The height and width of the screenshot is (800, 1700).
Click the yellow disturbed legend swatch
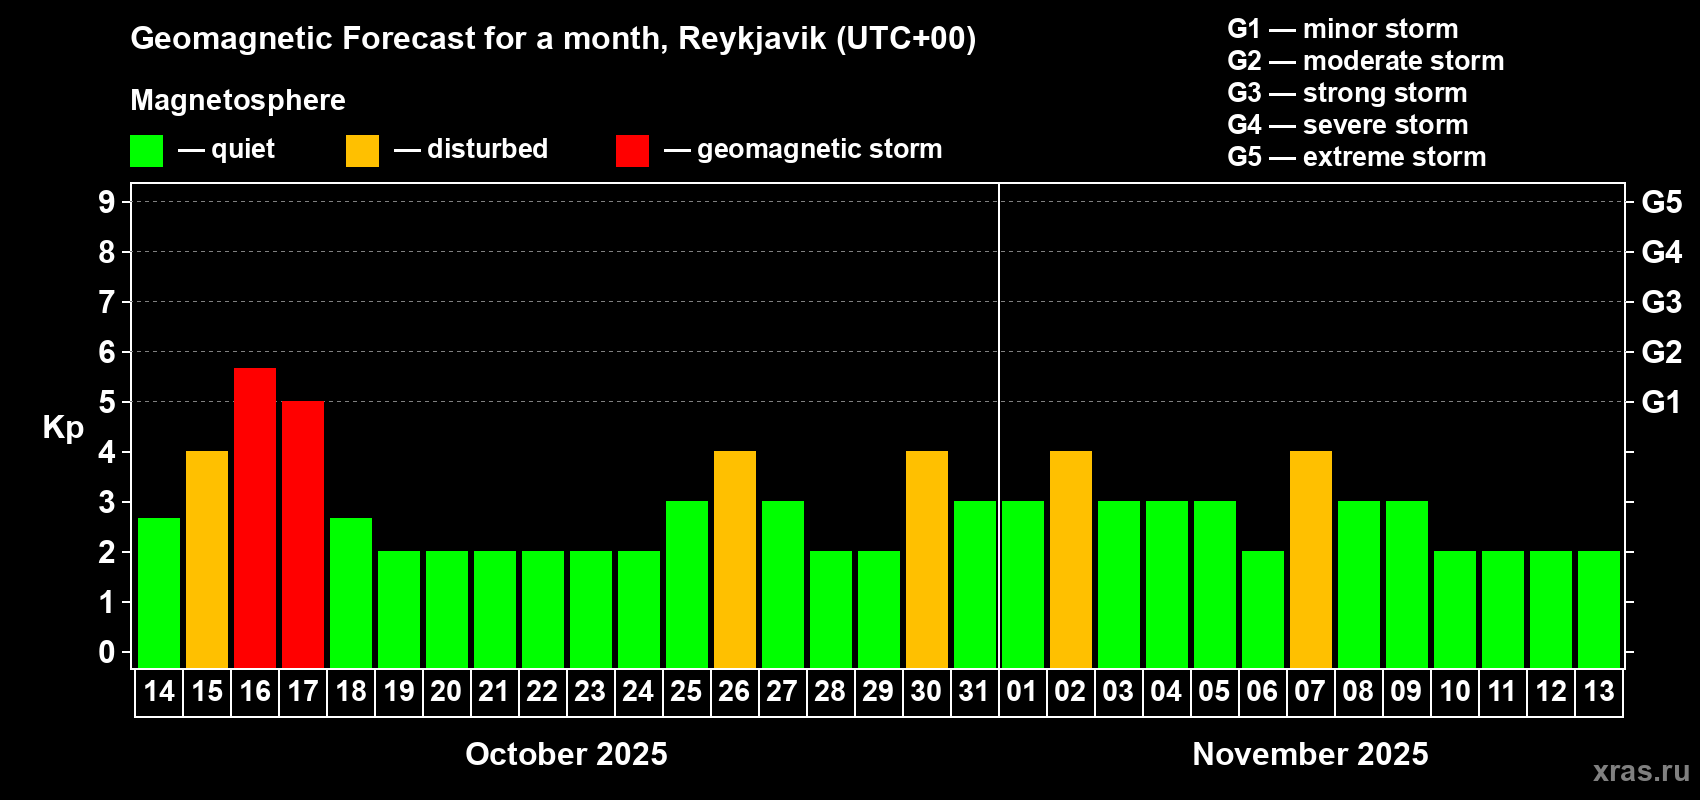pos(363,151)
